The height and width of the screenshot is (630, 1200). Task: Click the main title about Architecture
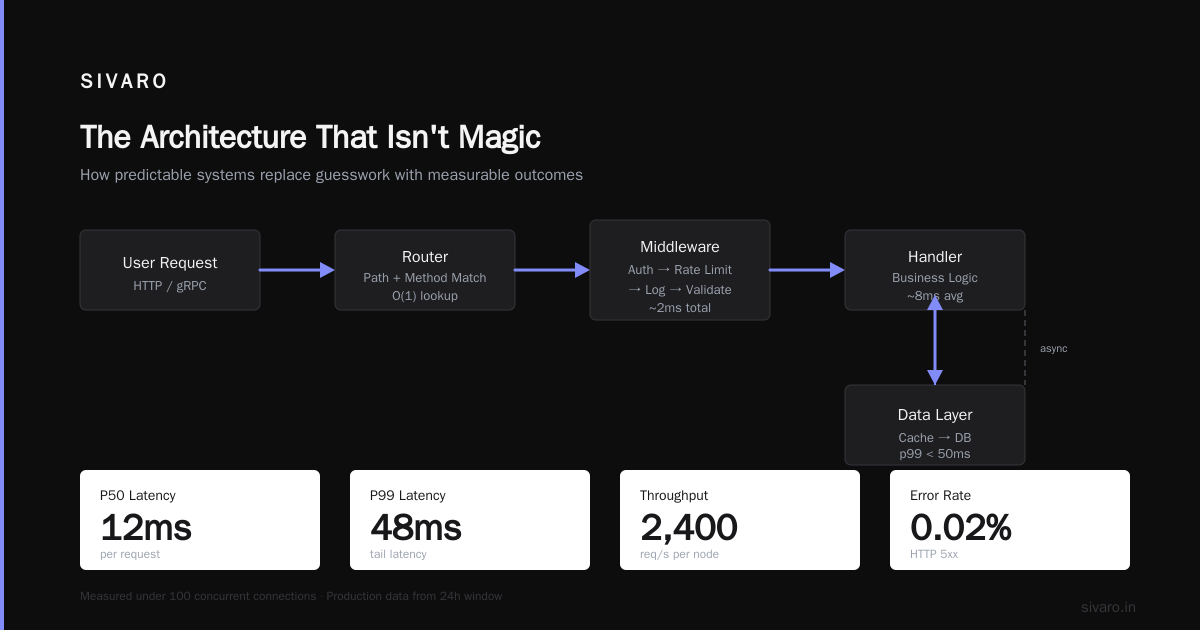(310, 137)
